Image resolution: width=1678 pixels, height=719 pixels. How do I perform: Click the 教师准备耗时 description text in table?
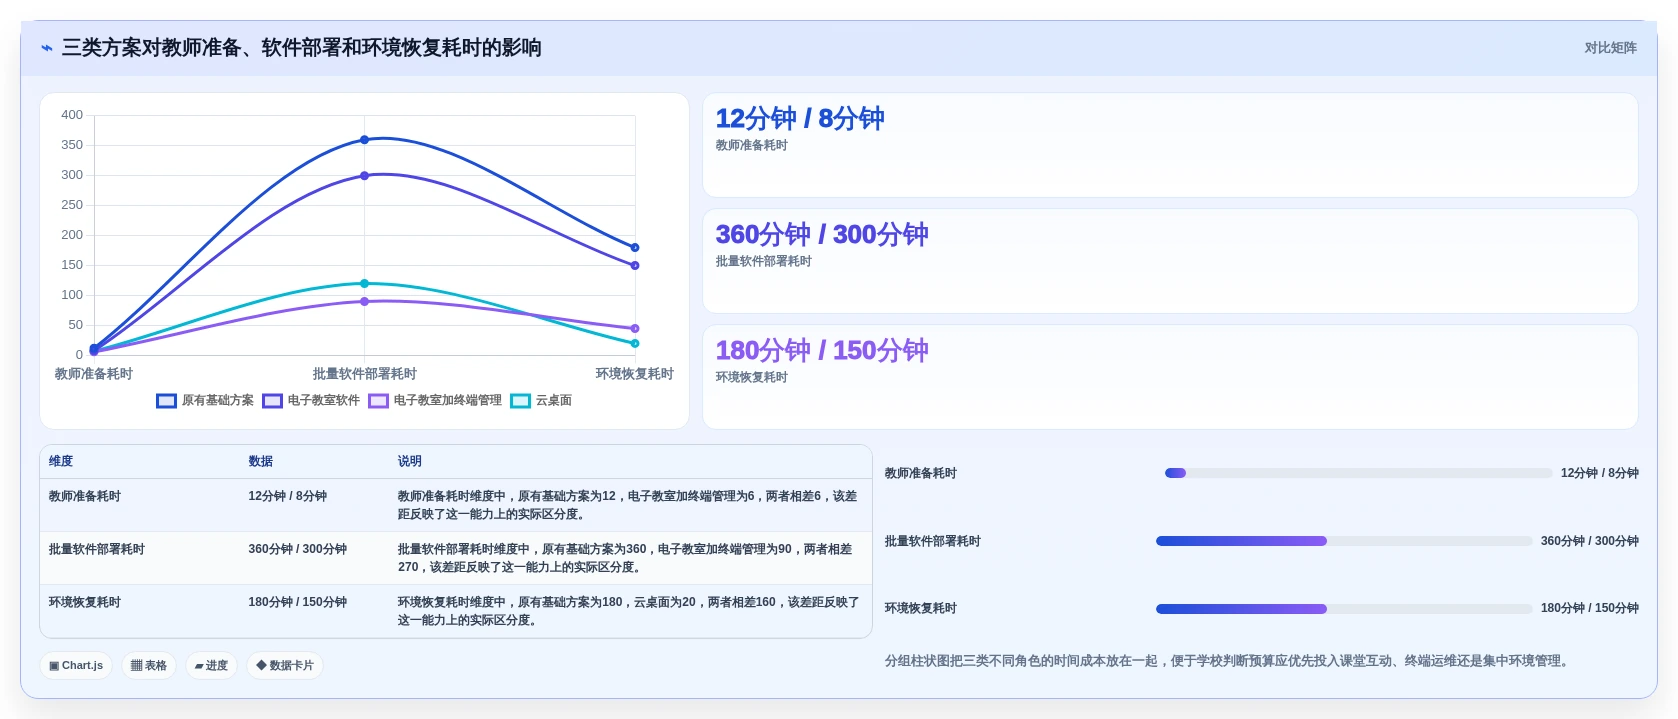pyautogui.click(x=627, y=505)
